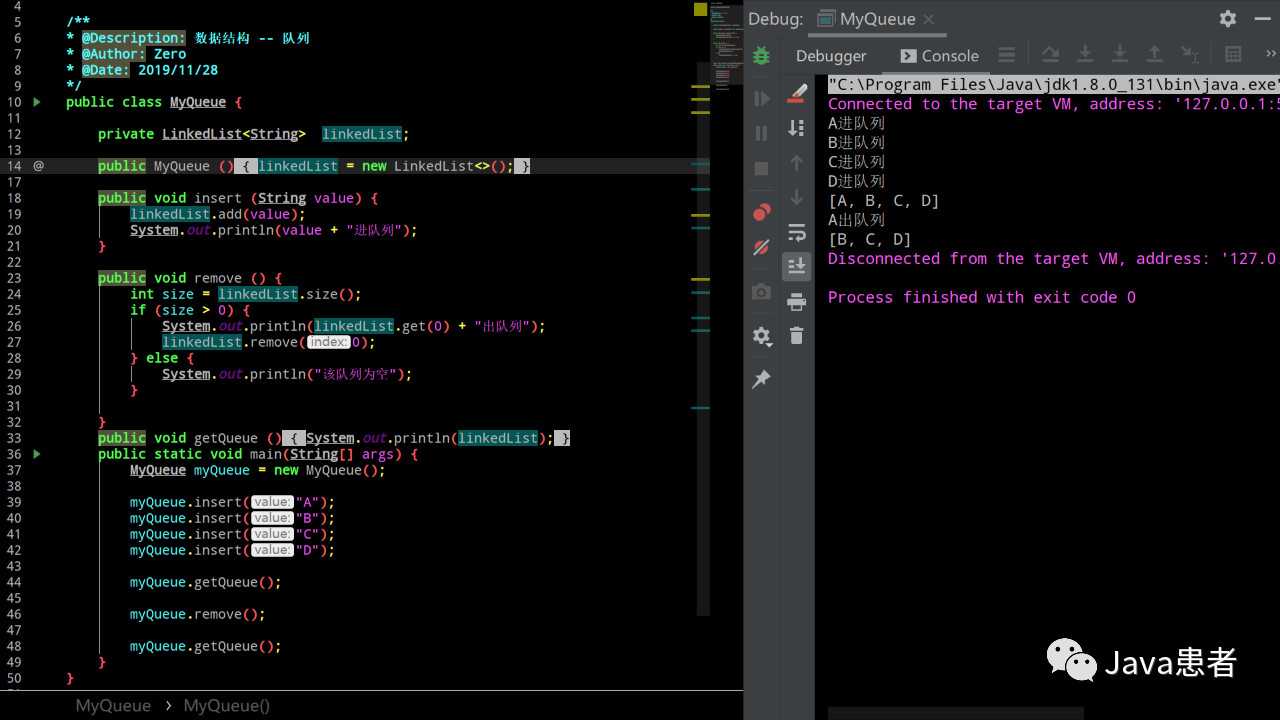Click the yellow inspection status indicator
This screenshot has height=720, width=1280.
[700, 10]
